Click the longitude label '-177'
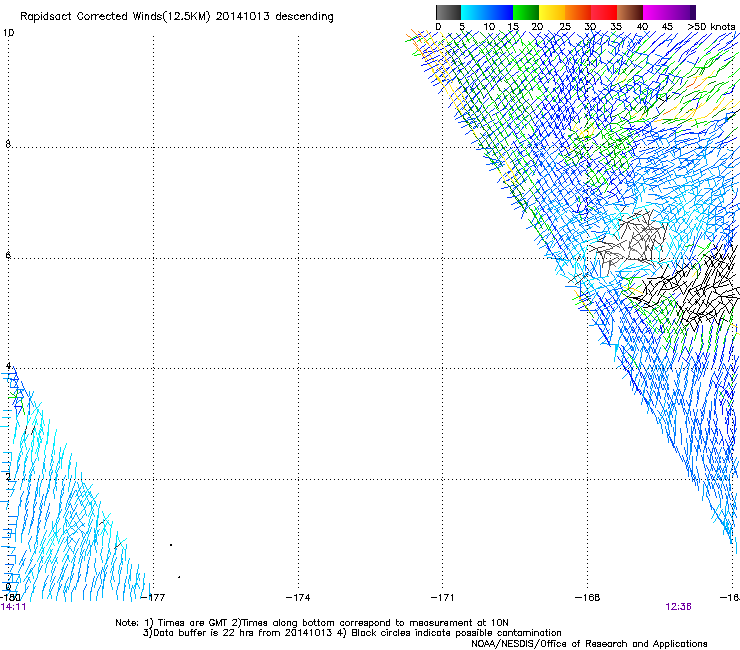The height and width of the screenshot is (650, 740). point(153,598)
